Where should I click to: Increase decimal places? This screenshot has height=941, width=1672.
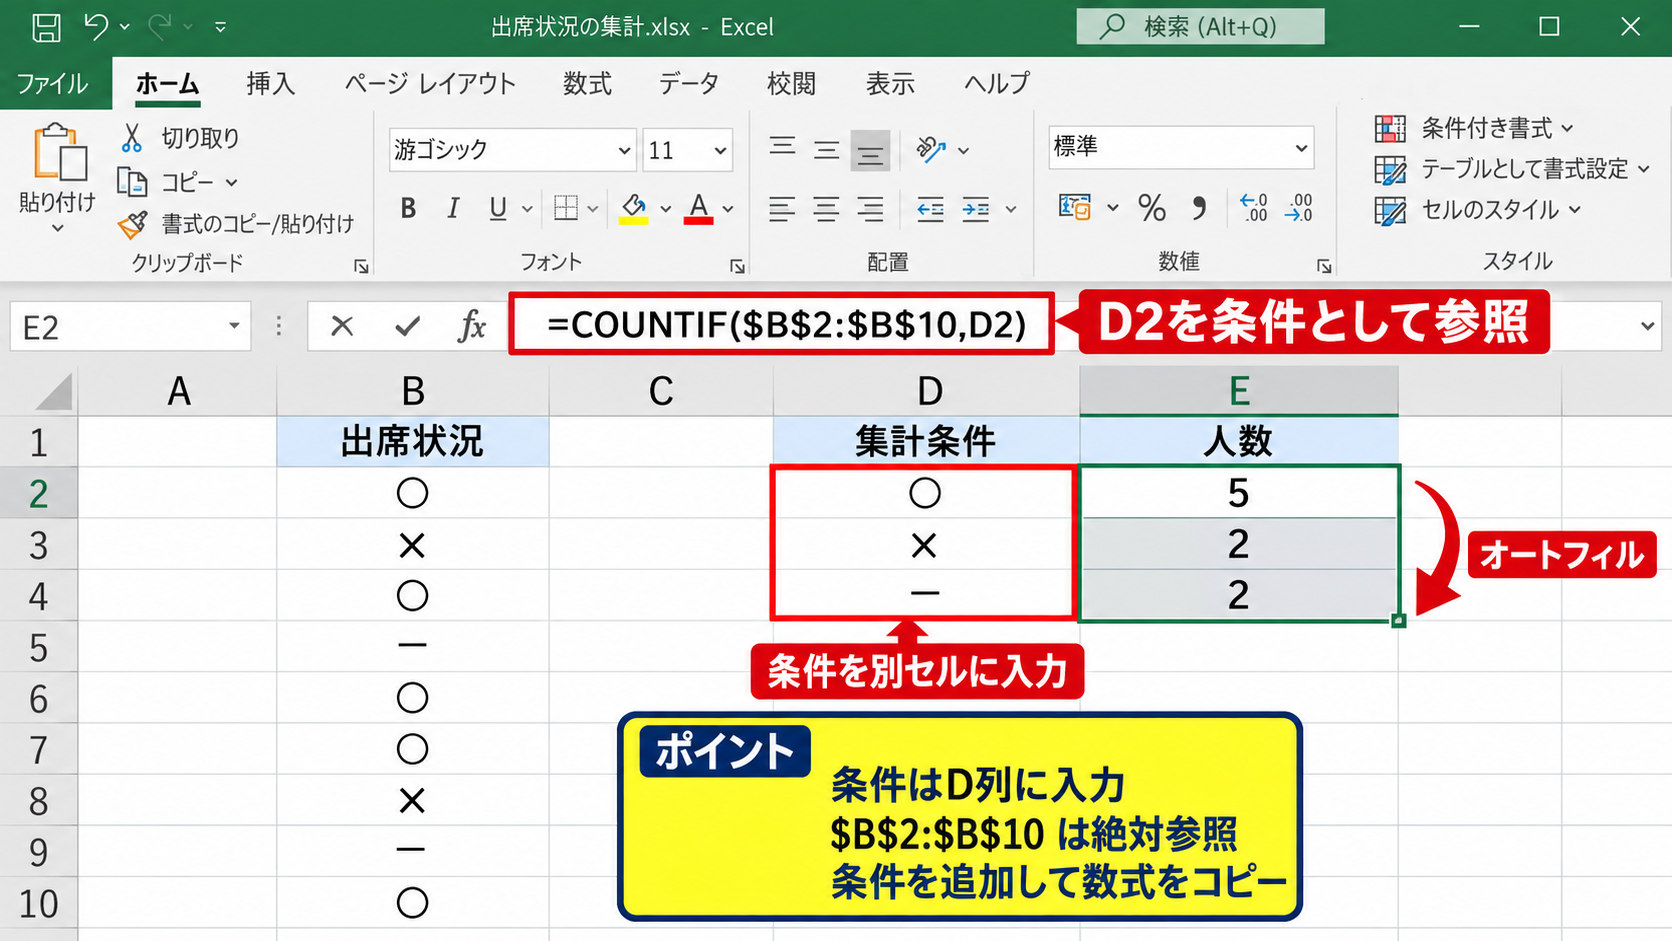(1254, 208)
